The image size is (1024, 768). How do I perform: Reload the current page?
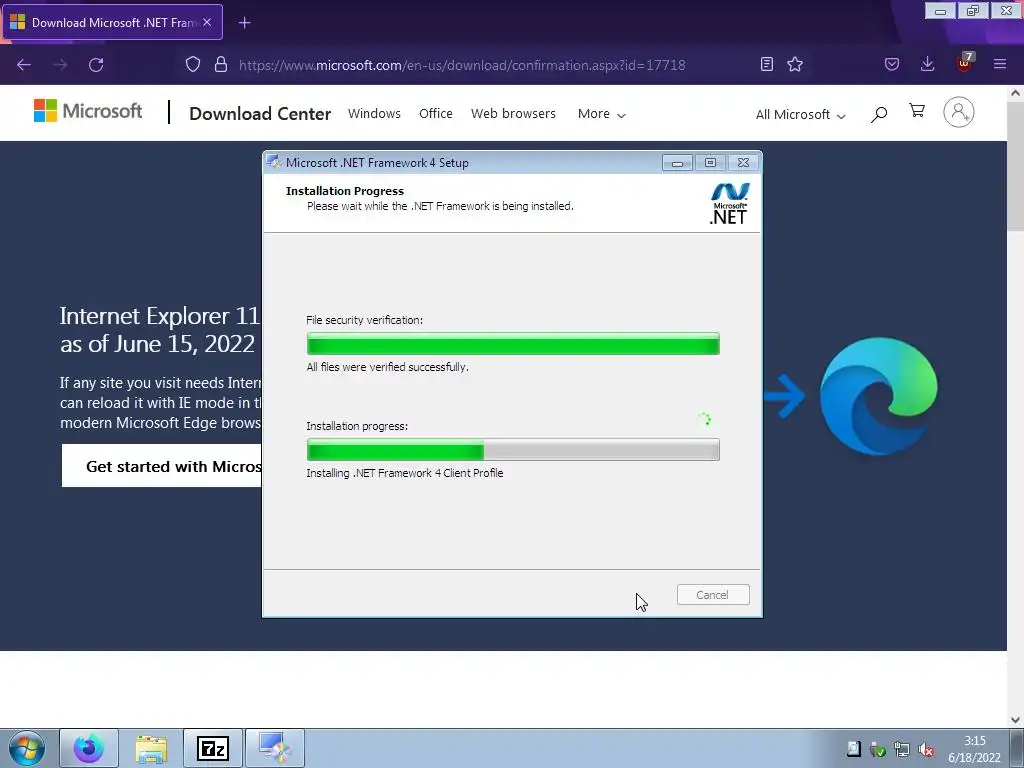pyautogui.click(x=96, y=65)
